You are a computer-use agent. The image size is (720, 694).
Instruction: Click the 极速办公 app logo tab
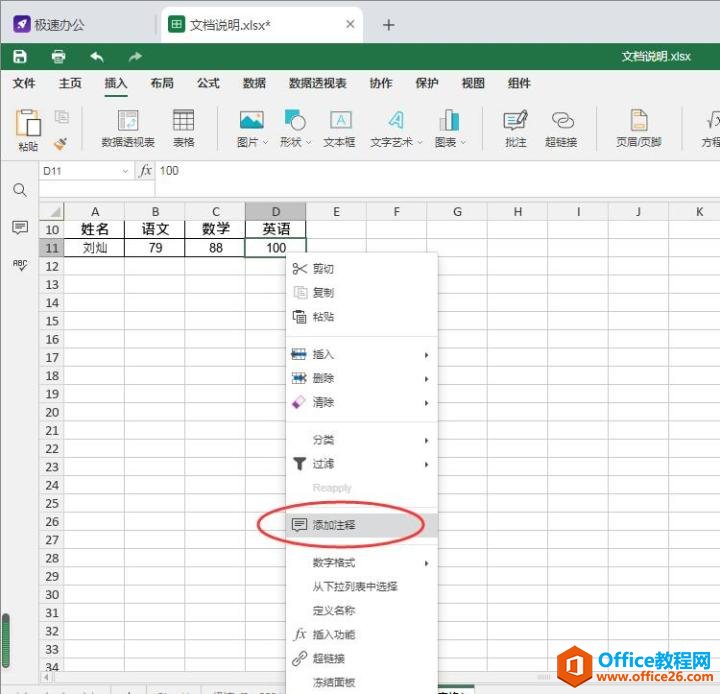click(x=49, y=25)
